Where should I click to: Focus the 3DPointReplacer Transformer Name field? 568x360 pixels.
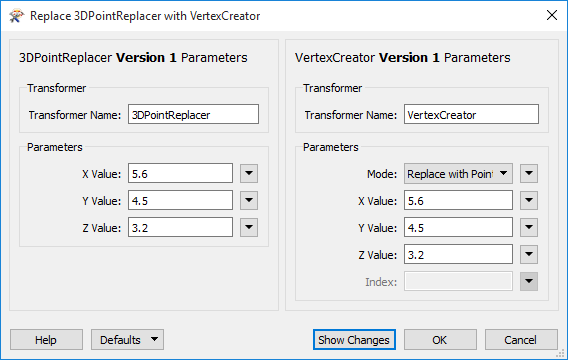193,114
